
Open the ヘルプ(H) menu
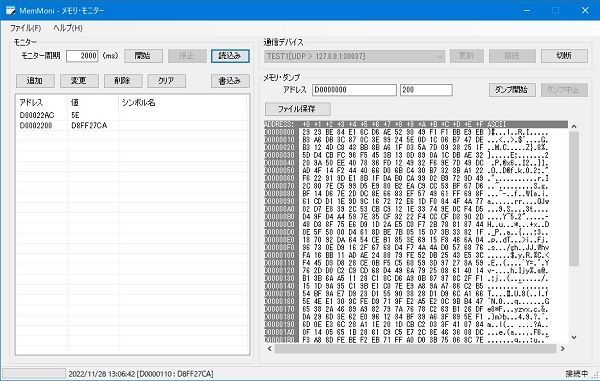pyautogui.click(x=68, y=28)
